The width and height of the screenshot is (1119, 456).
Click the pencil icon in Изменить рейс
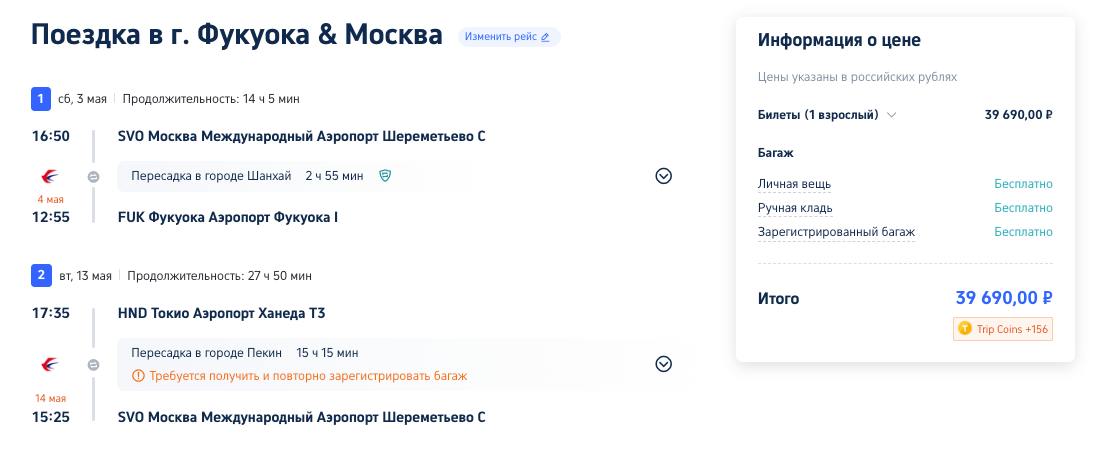(x=545, y=37)
